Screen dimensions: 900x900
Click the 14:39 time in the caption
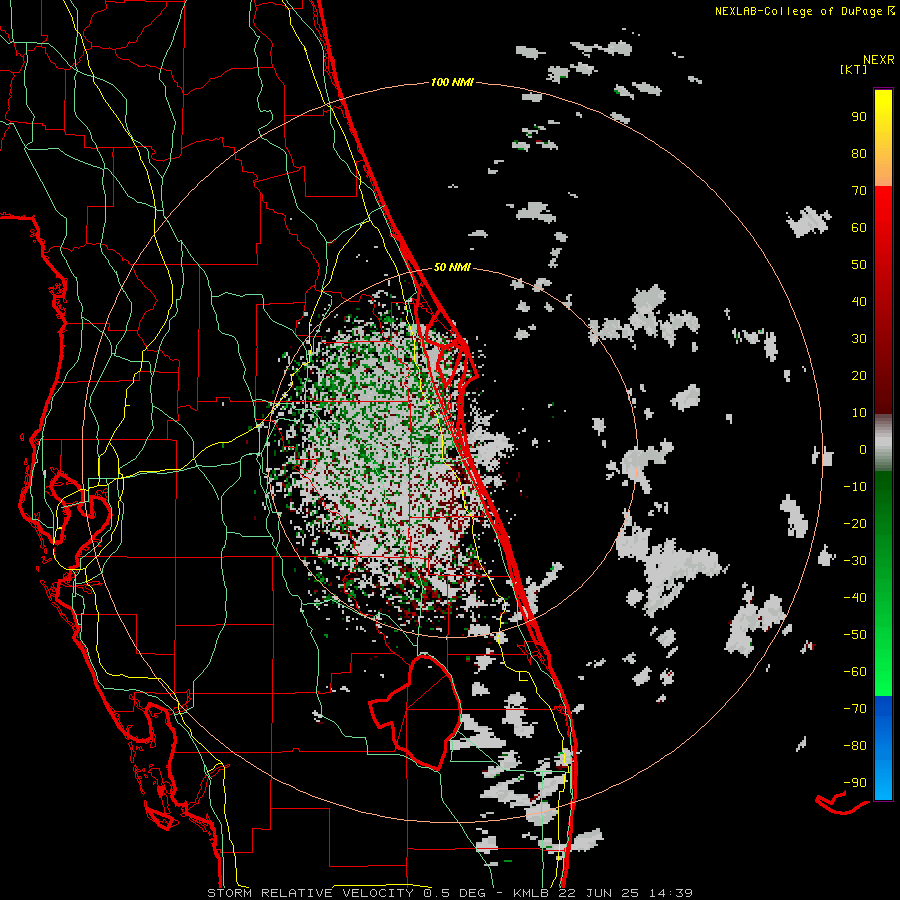672,893
